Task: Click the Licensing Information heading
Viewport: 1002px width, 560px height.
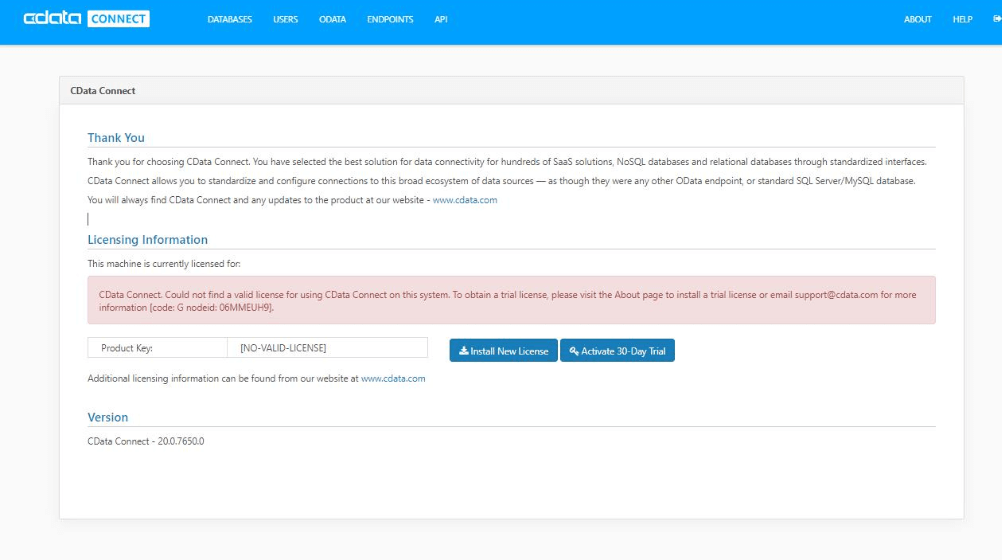Action: 148,240
